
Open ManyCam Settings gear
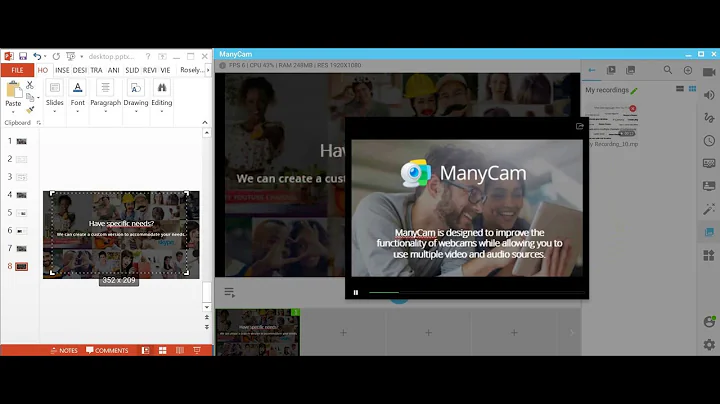[709, 344]
